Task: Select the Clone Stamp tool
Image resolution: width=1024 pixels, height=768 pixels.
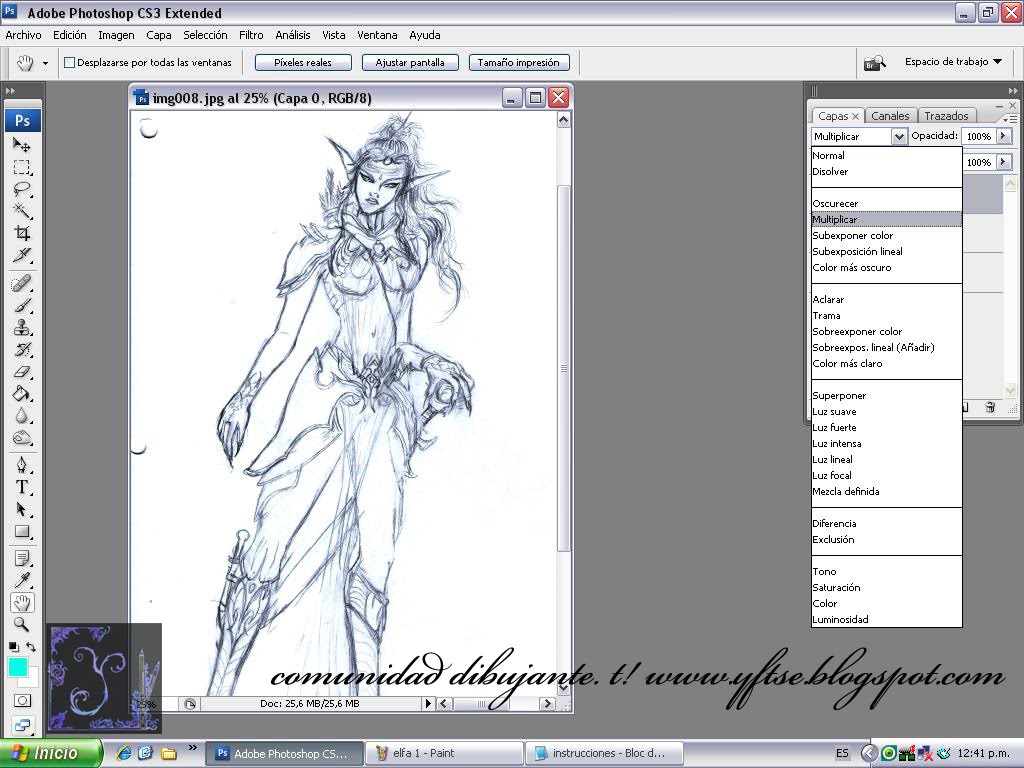Action: tap(22, 327)
